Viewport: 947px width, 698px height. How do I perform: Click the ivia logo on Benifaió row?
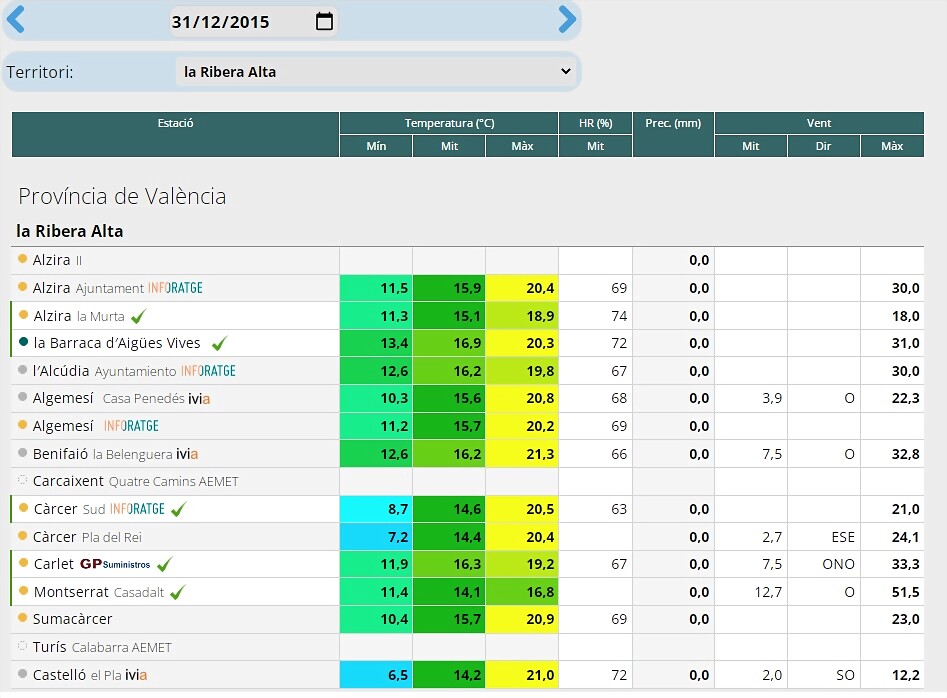click(x=187, y=454)
